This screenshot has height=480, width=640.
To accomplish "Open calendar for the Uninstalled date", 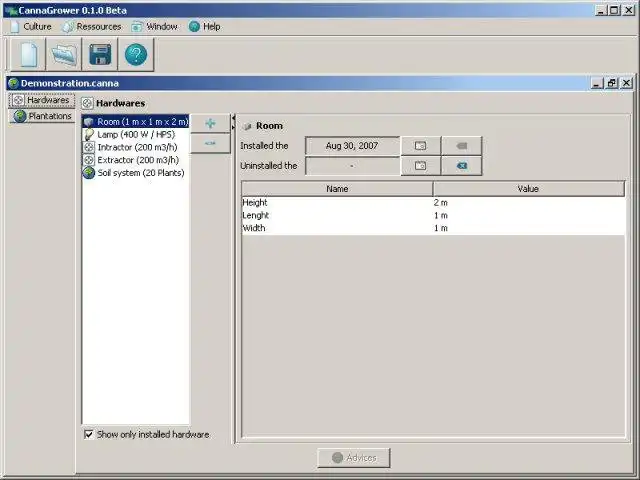I will point(420,166).
